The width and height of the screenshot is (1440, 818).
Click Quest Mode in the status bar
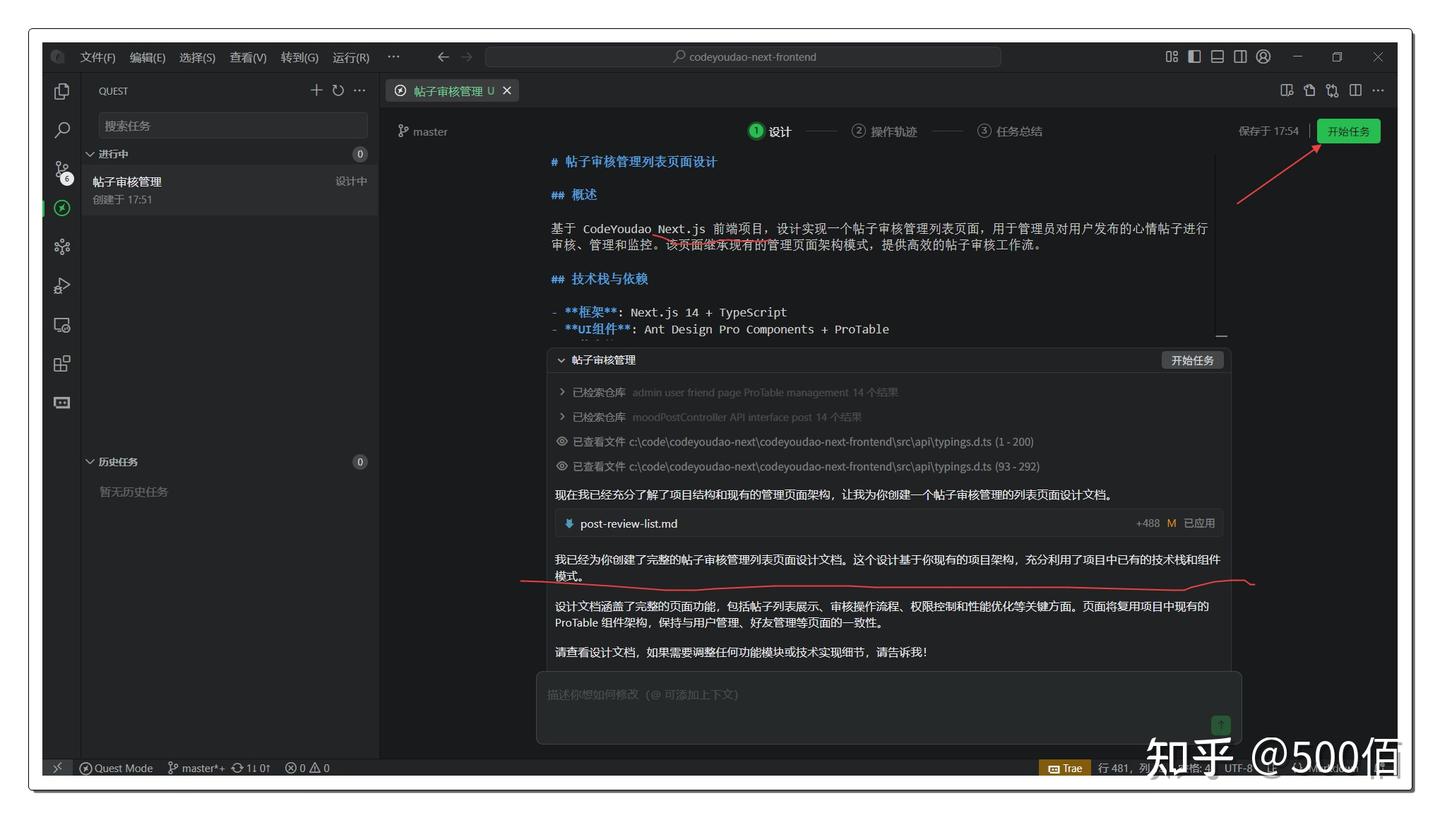point(118,768)
